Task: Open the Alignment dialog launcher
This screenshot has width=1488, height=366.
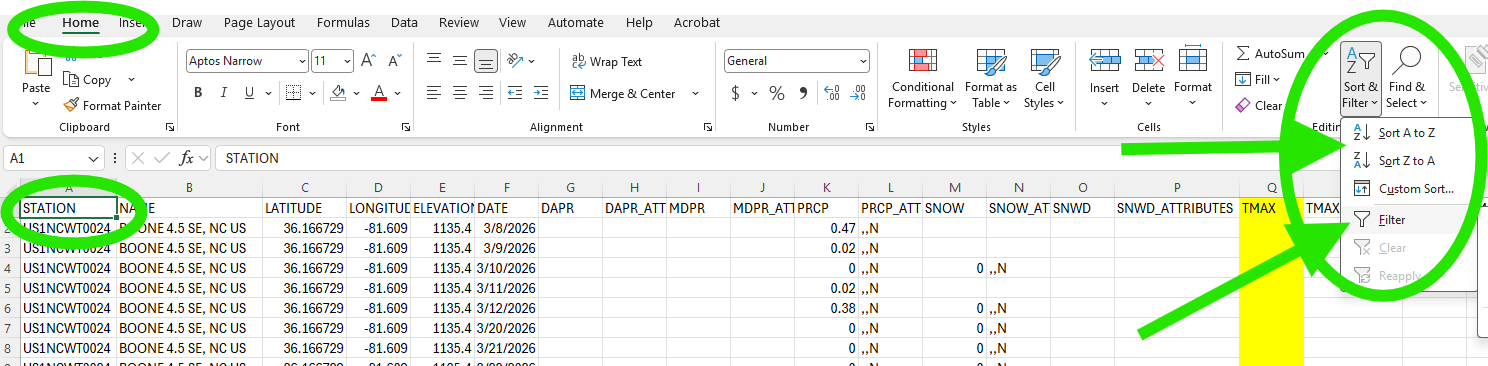Action: 708,127
